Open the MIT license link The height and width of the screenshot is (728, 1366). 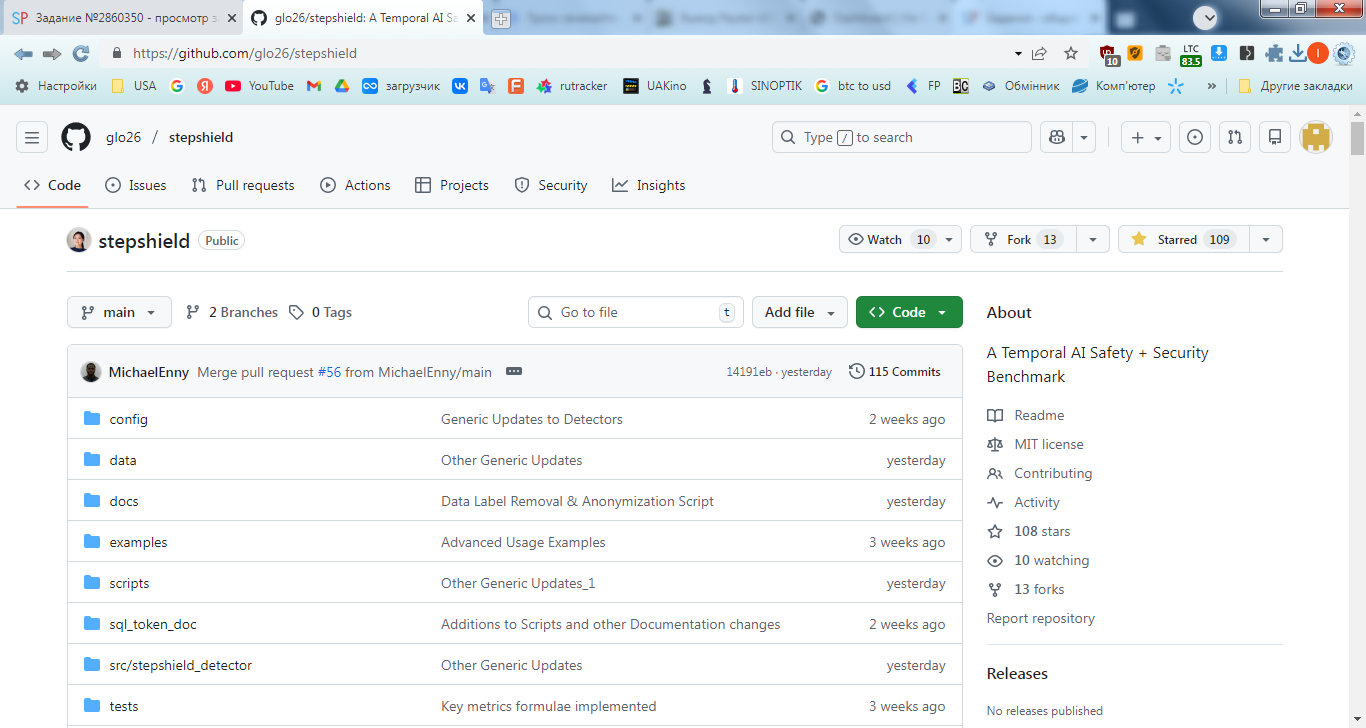coord(1035,444)
